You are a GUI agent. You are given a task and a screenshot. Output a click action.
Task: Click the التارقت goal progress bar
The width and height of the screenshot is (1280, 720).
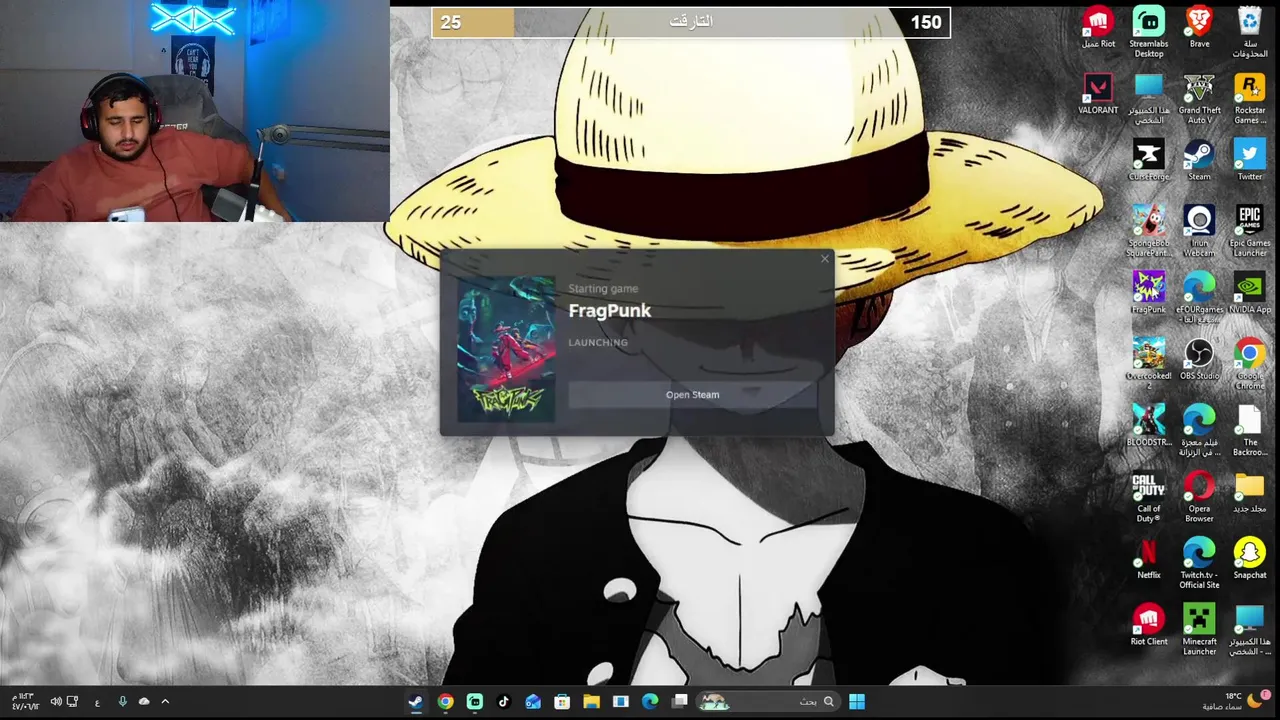691,22
